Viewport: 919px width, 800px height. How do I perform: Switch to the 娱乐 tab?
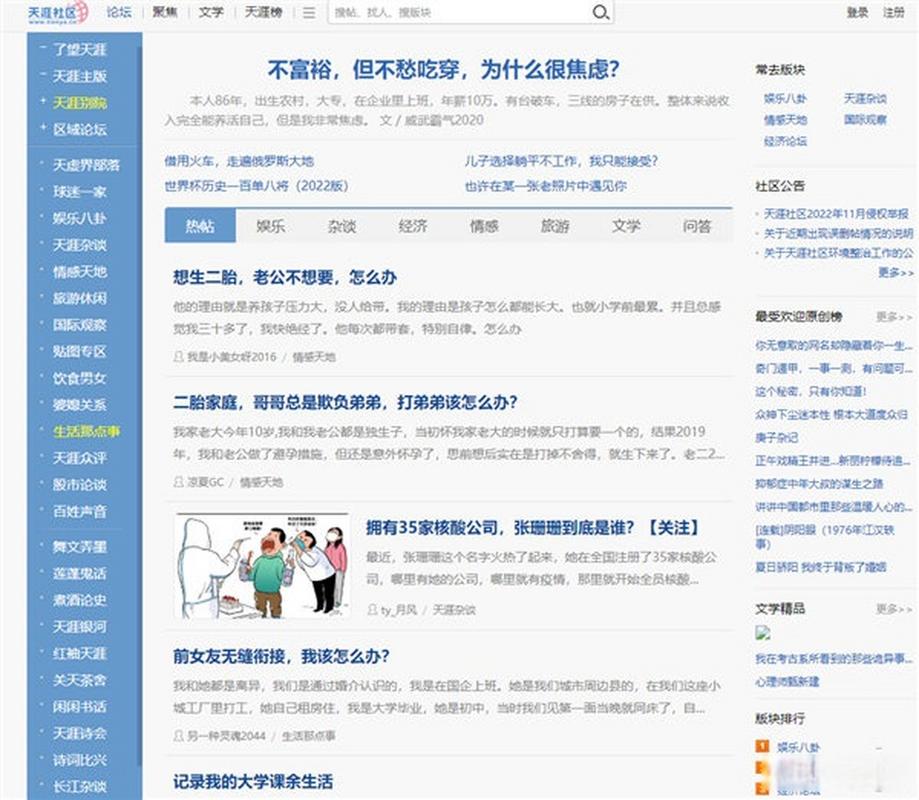click(271, 227)
